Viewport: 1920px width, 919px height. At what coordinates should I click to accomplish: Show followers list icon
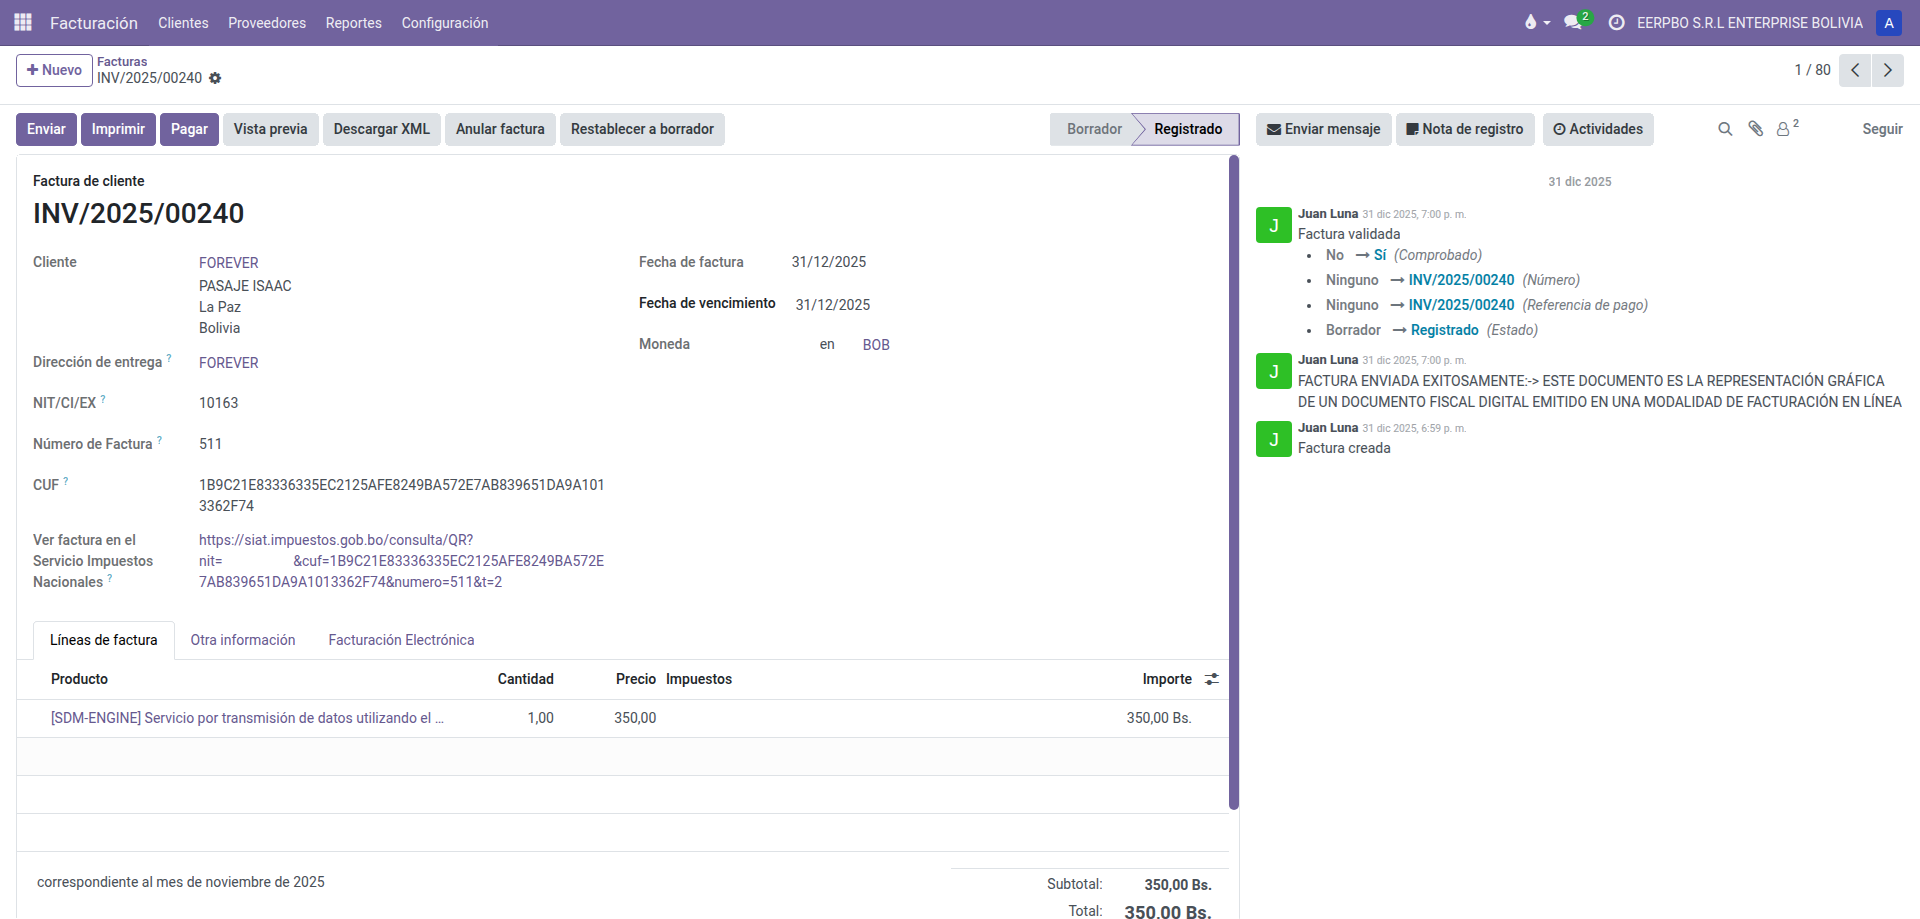(1785, 129)
